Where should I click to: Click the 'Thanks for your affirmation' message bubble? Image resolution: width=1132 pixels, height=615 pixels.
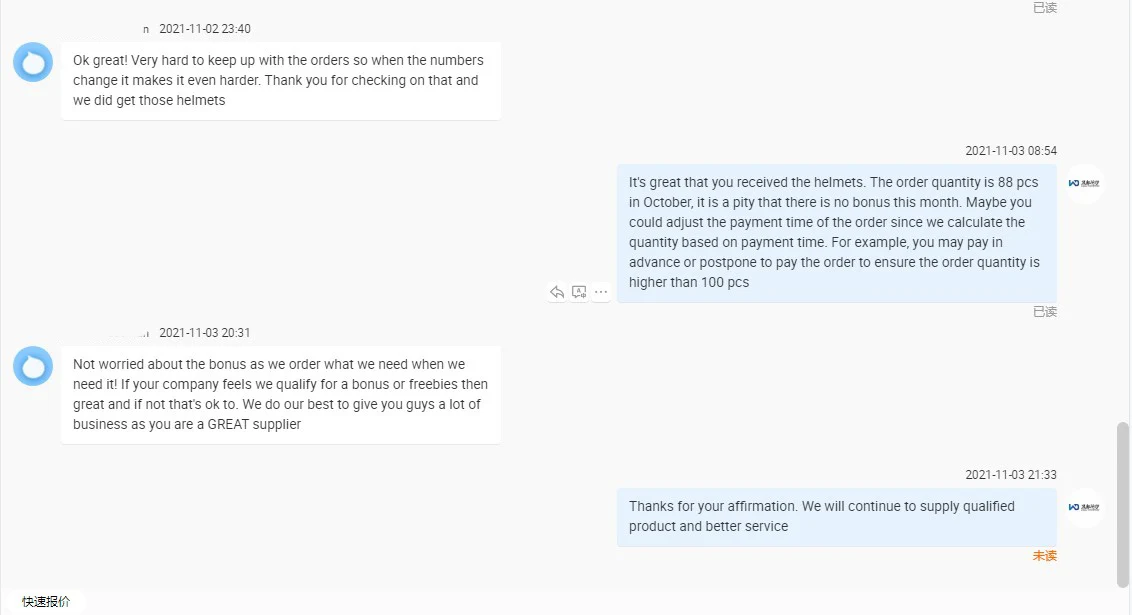(x=836, y=516)
